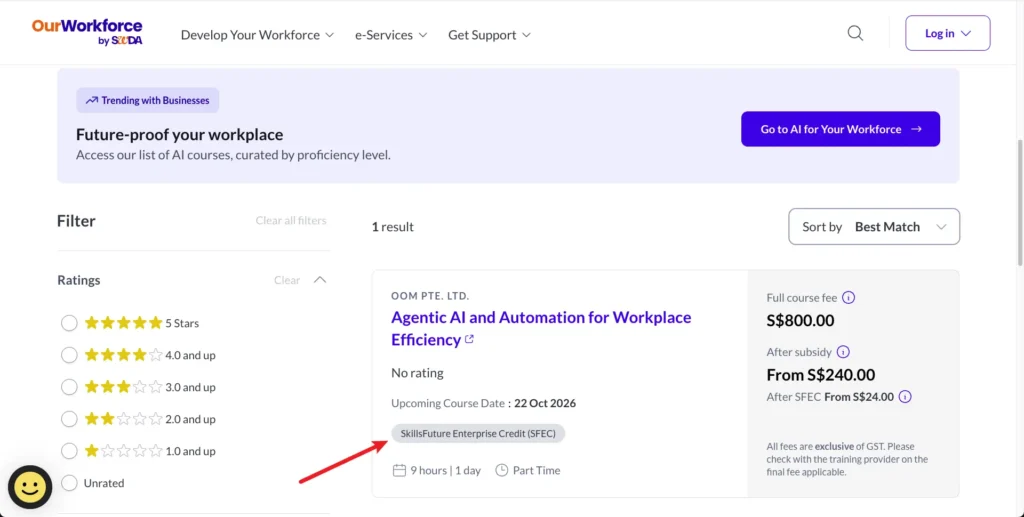Click the info icon beside Full course fee

tap(848, 298)
